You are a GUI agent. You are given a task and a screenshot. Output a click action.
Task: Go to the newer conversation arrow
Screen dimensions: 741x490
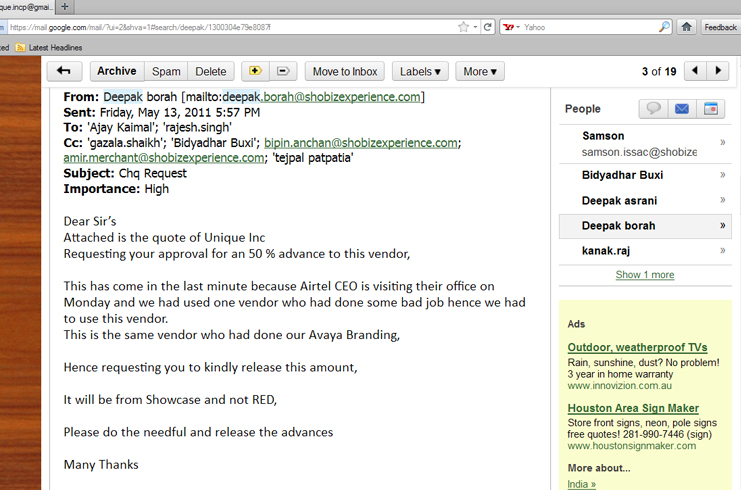(x=696, y=71)
